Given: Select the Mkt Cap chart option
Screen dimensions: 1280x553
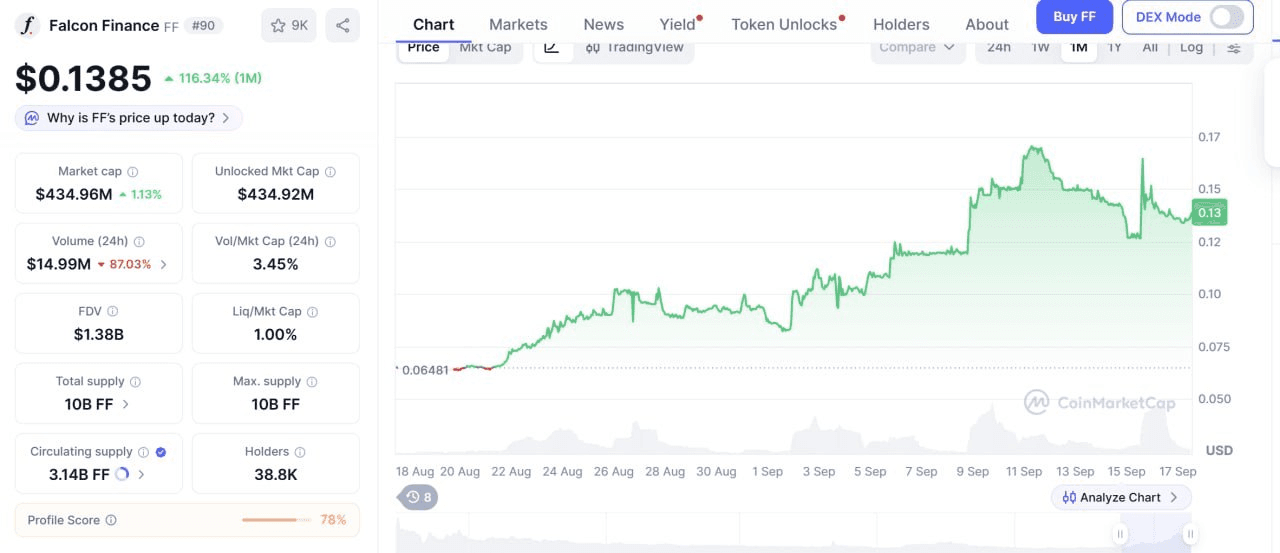Looking at the screenshot, I should (x=485, y=47).
